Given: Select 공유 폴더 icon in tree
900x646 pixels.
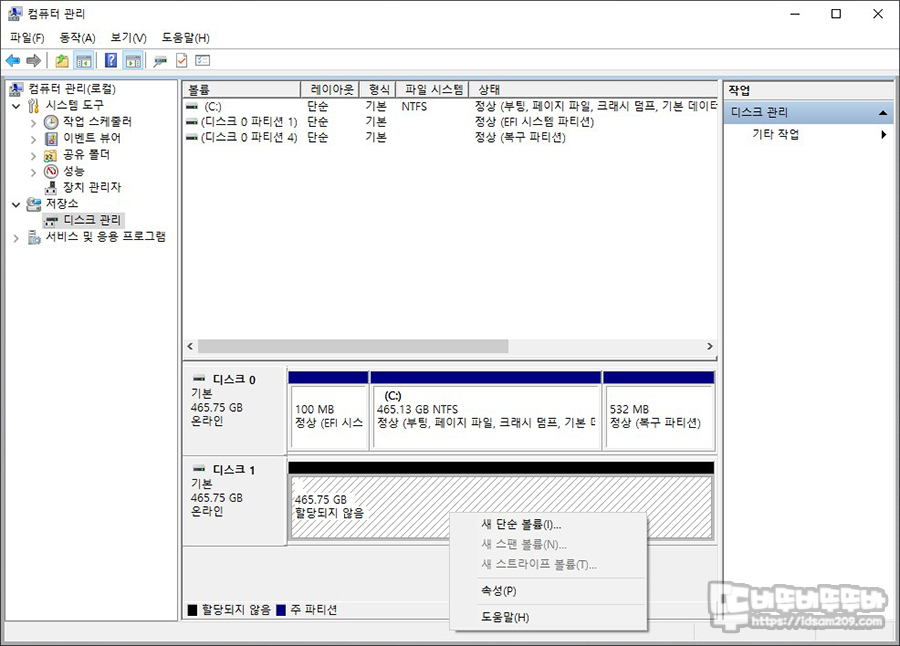Looking at the screenshot, I should coord(51,155).
